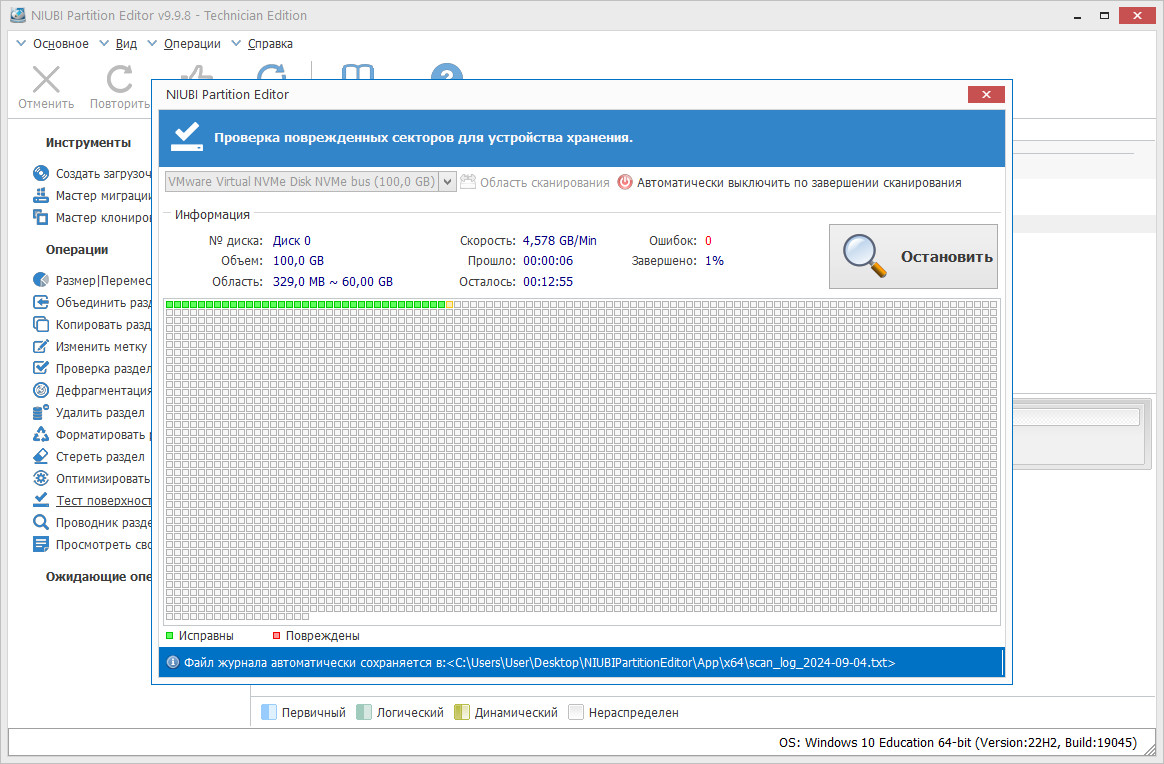Click Тест поверхности link in sidebar
The height and width of the screenshot is (764, 1164).
click(x=103, y=500)
